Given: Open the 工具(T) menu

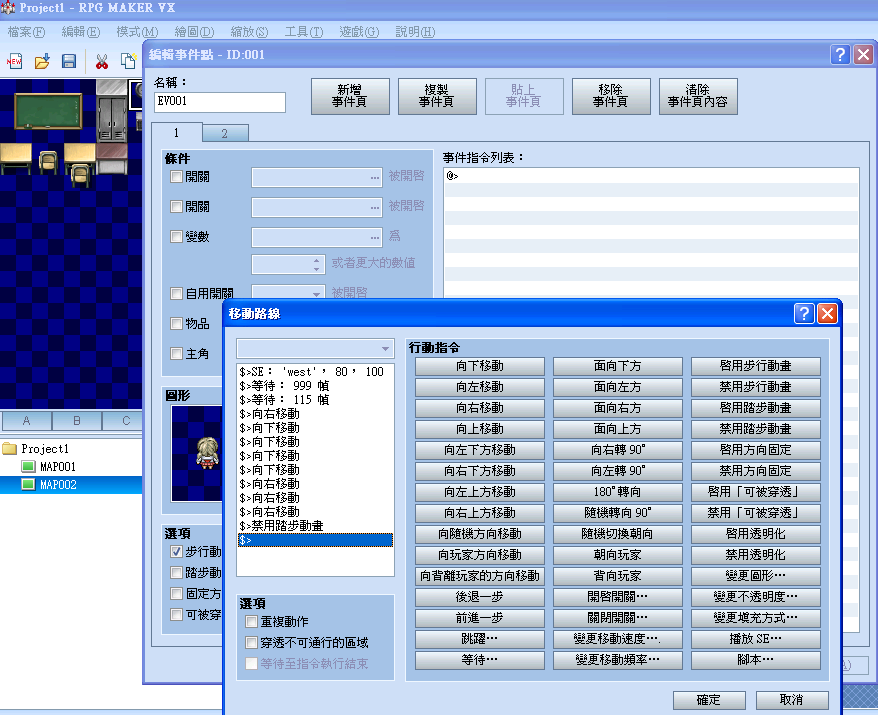Looking at the screenshot, I should [303, 32].
